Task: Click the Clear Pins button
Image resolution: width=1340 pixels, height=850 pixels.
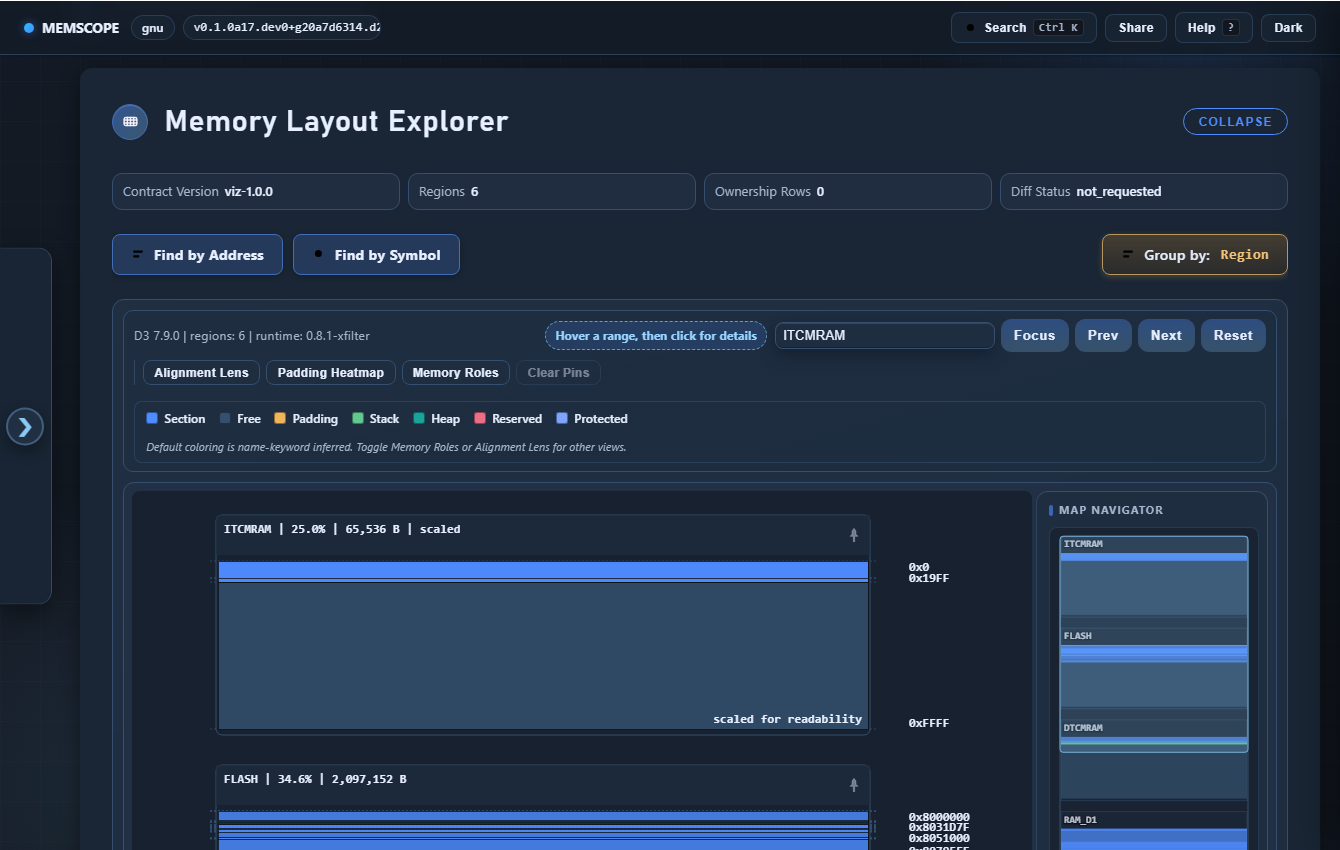Action: (x=558, y=373)
